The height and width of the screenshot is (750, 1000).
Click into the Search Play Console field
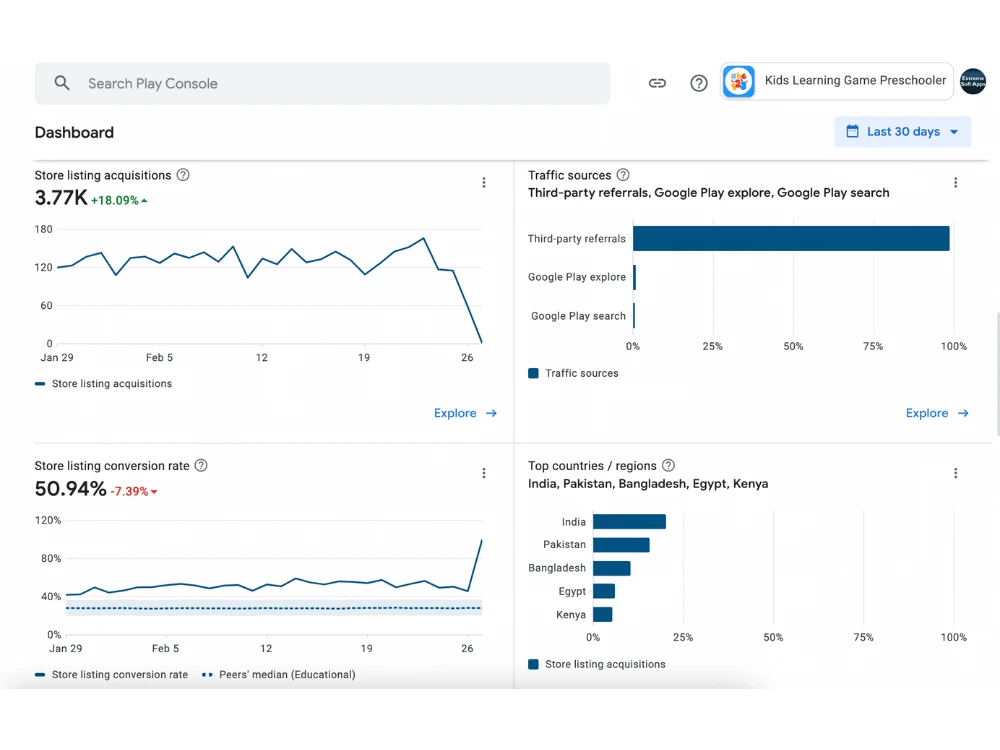(x=323, y=84)
